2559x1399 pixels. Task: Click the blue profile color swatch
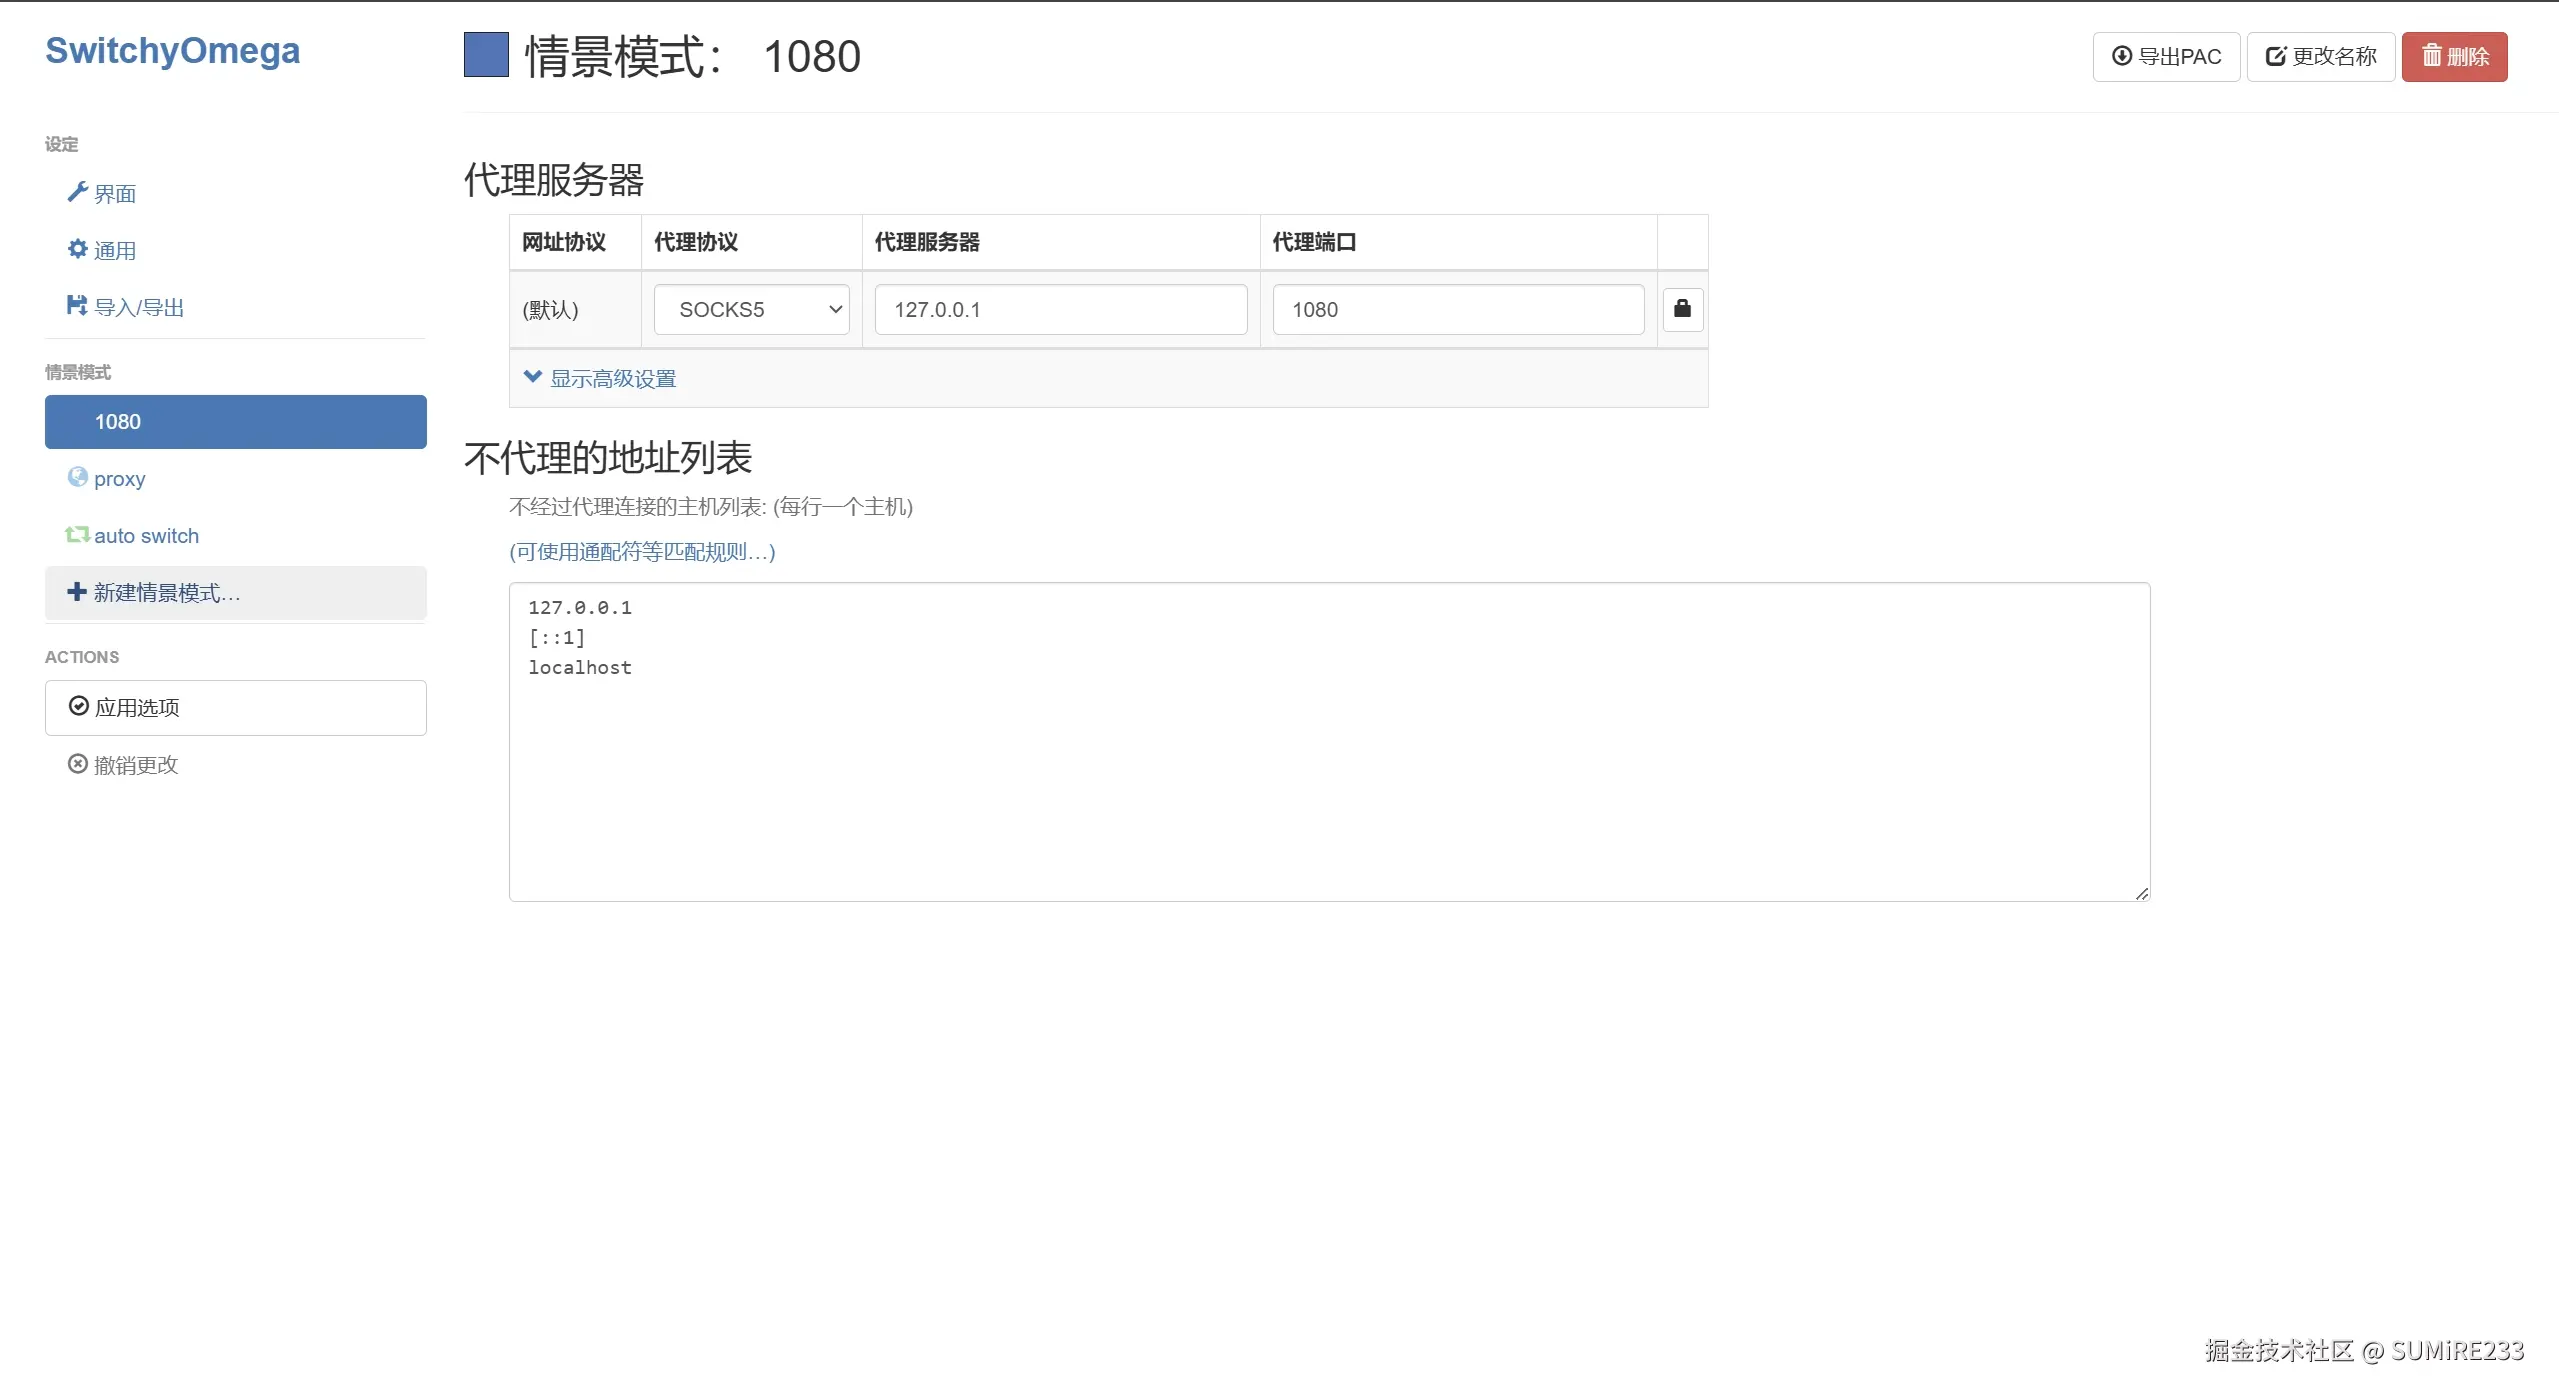coord(486,55)
